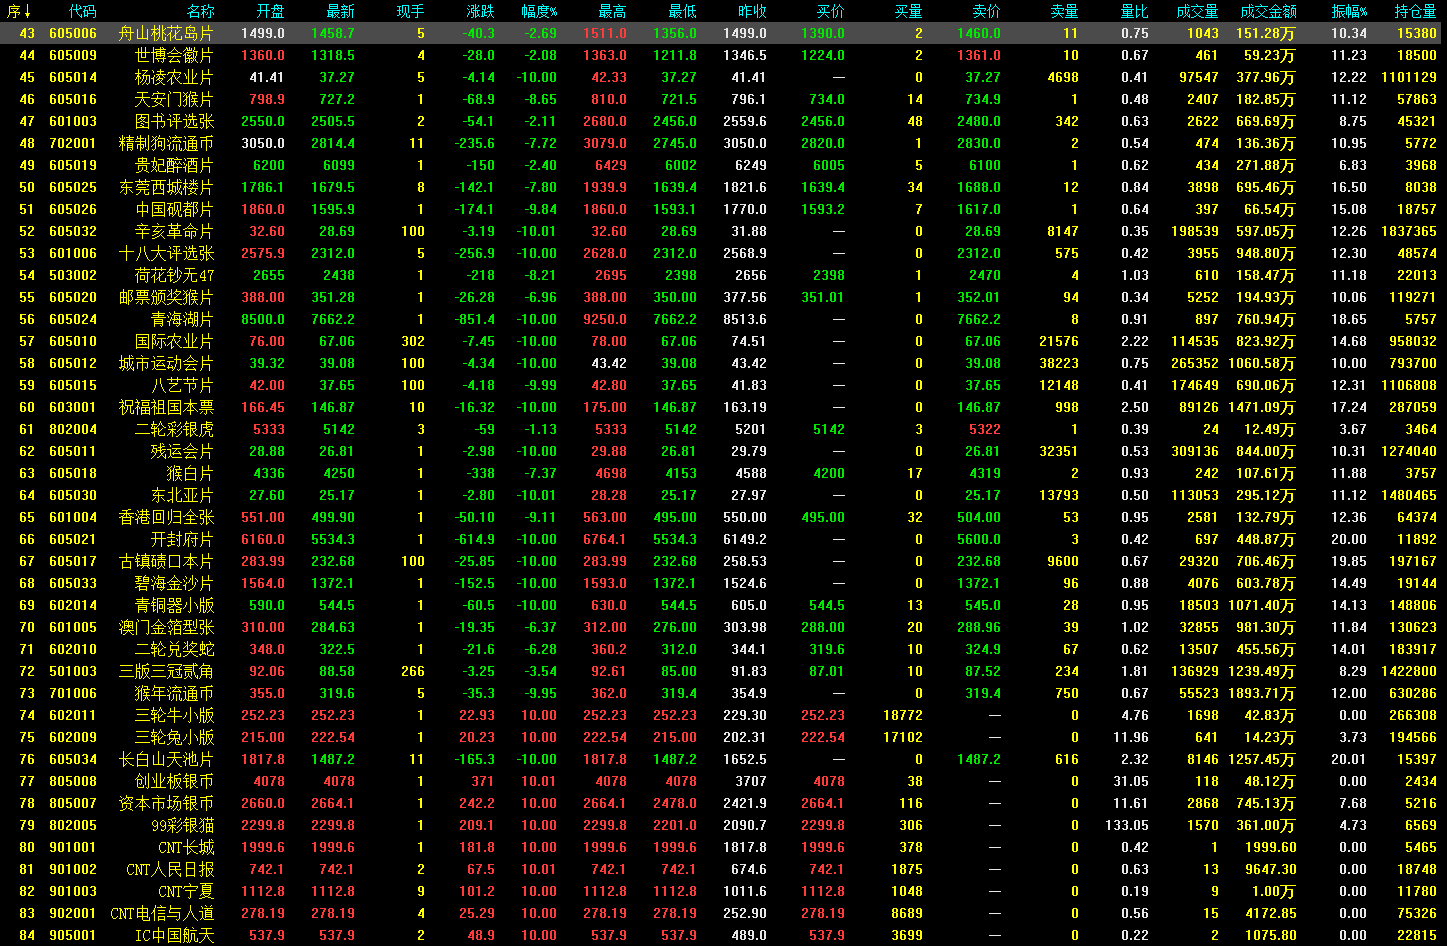Select the 天安门猴片 name cell

(174, 99)
